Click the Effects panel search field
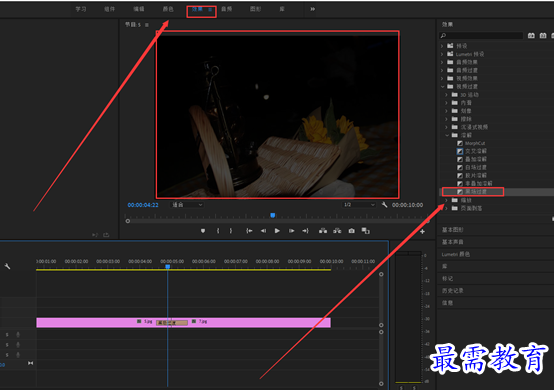 pos(481,36)
